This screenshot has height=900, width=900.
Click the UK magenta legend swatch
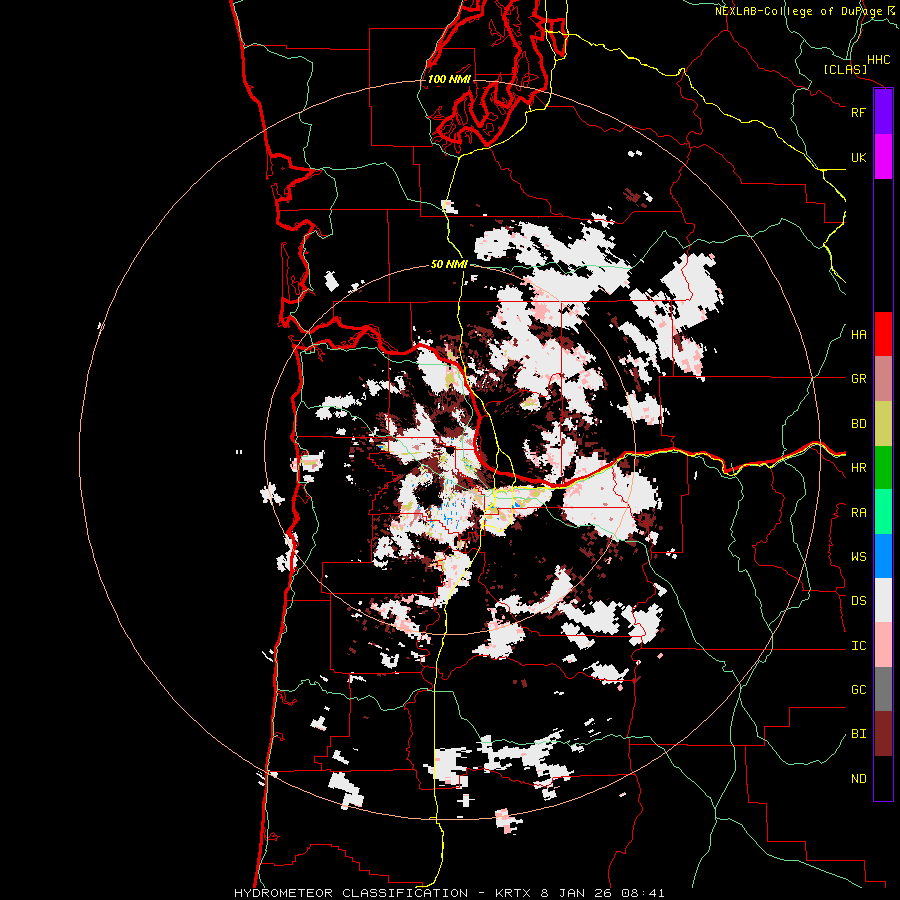(883, 157)
